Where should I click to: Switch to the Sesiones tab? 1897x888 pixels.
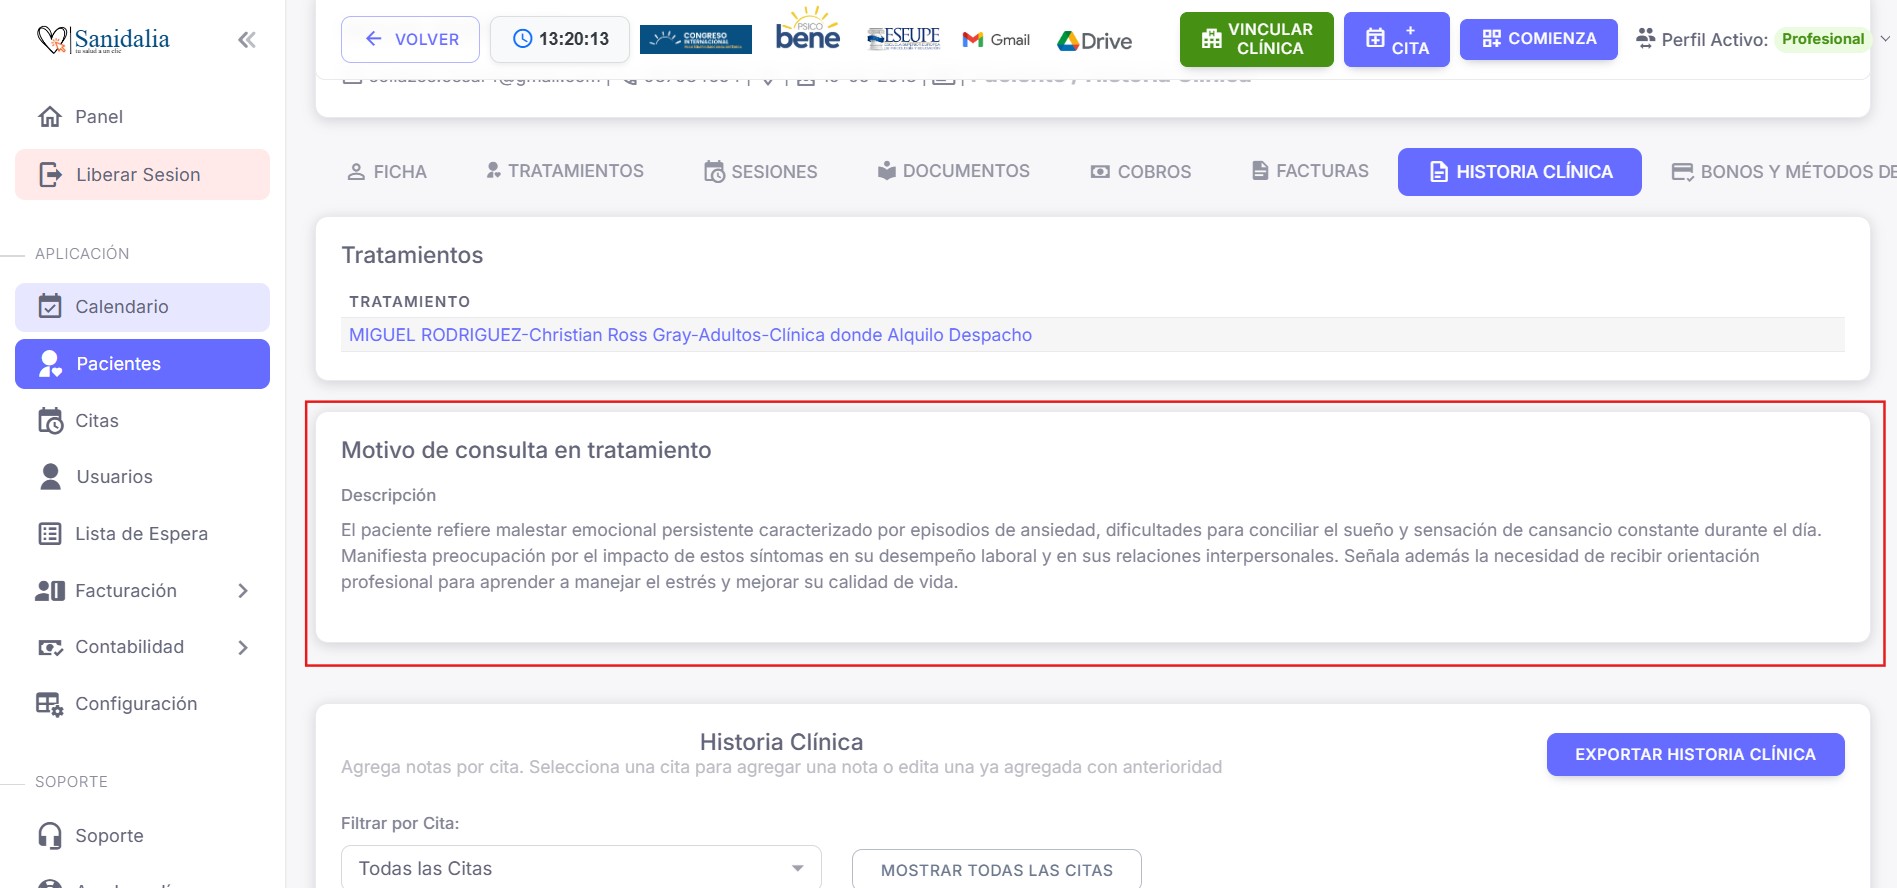(x=760, y=172)
